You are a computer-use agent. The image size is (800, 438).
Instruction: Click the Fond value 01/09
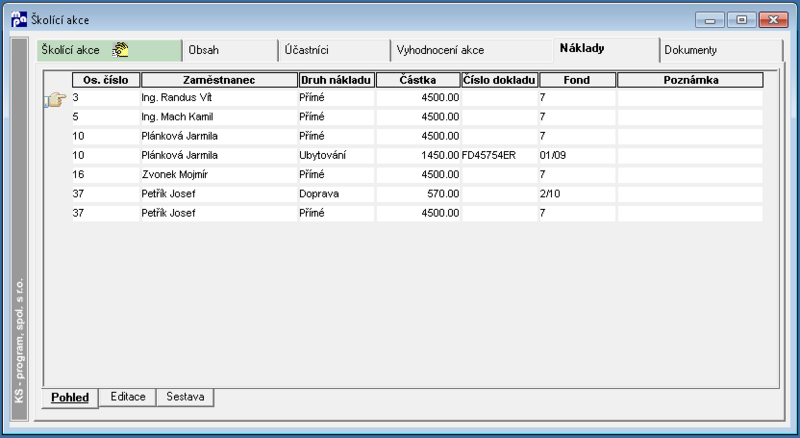pyautogui.click(x=577, y=155)
